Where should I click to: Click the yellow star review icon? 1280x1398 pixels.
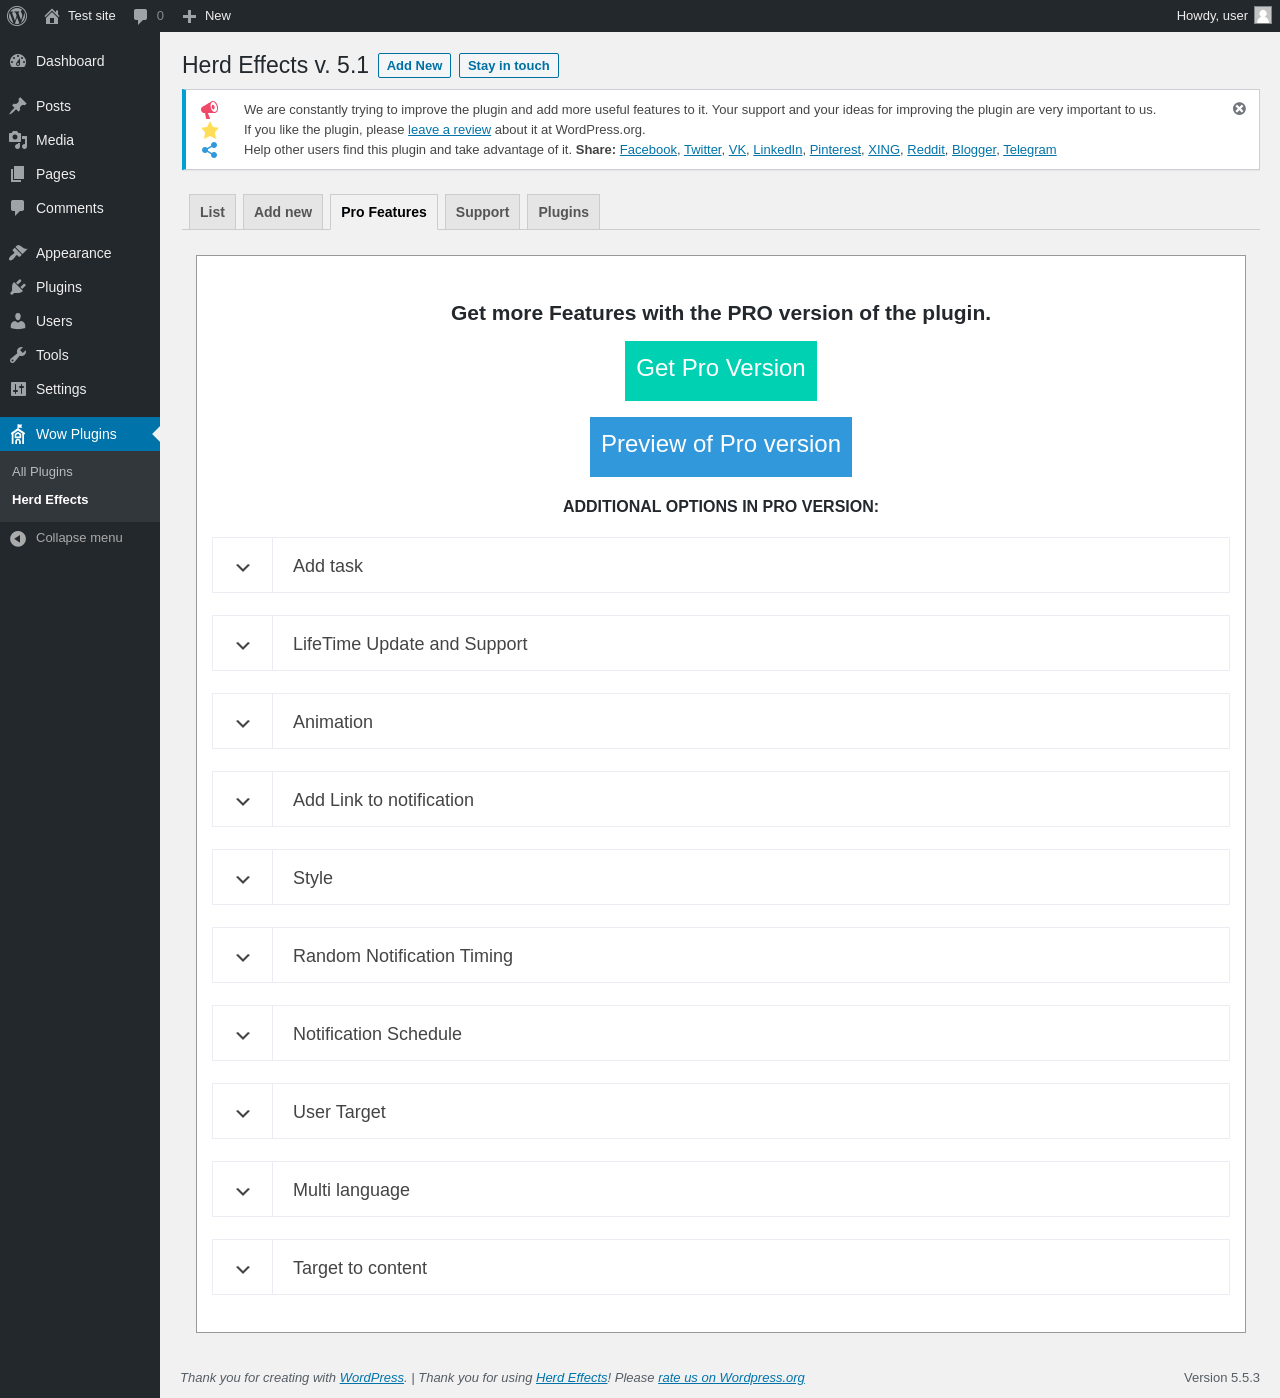click(210, 130)
